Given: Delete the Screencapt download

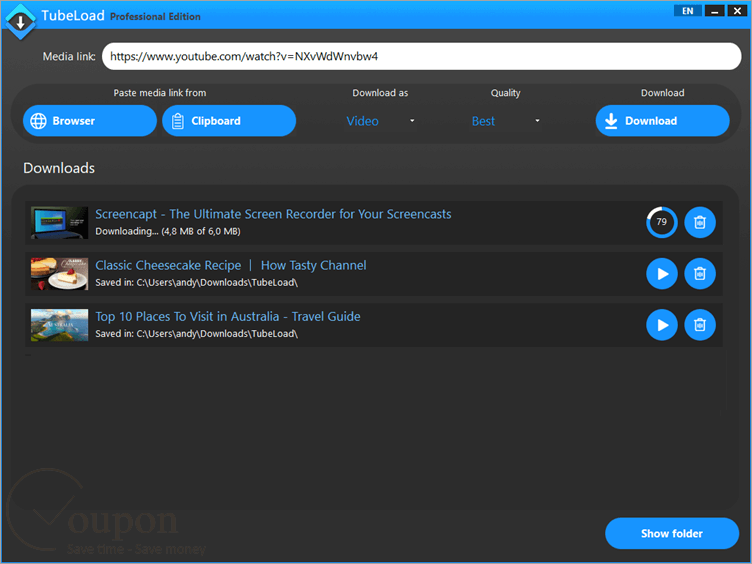Looking at the screenshot, I should [700, 222].
